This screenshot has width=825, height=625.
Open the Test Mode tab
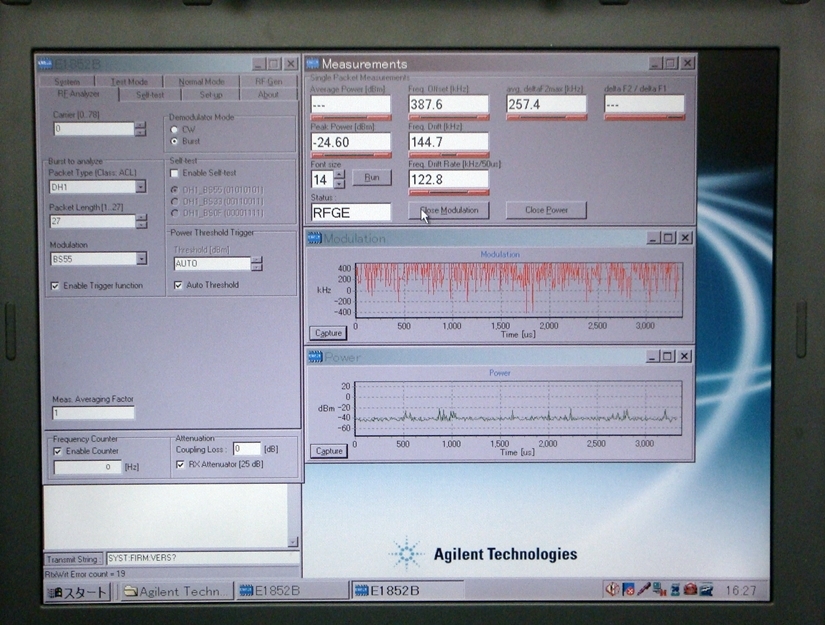click(x=129, y=82)
